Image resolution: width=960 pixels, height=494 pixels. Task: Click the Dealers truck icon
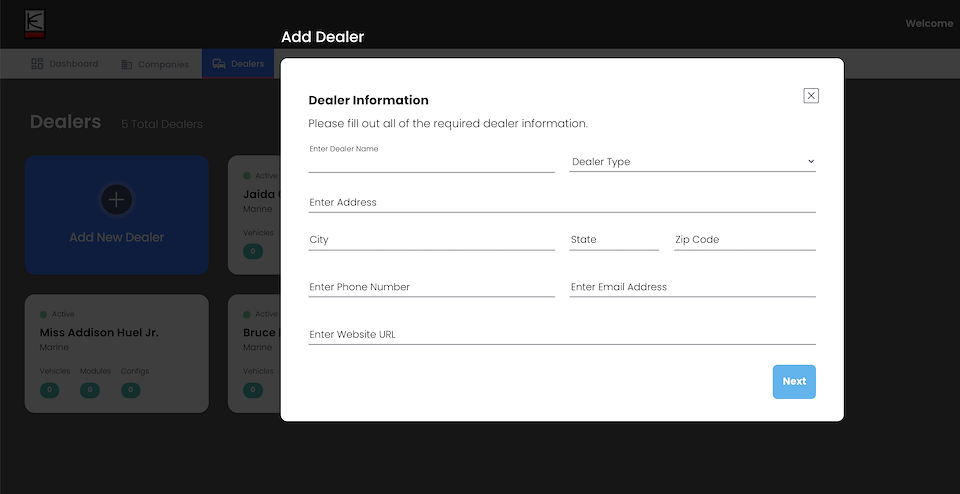tap(219, 64)
